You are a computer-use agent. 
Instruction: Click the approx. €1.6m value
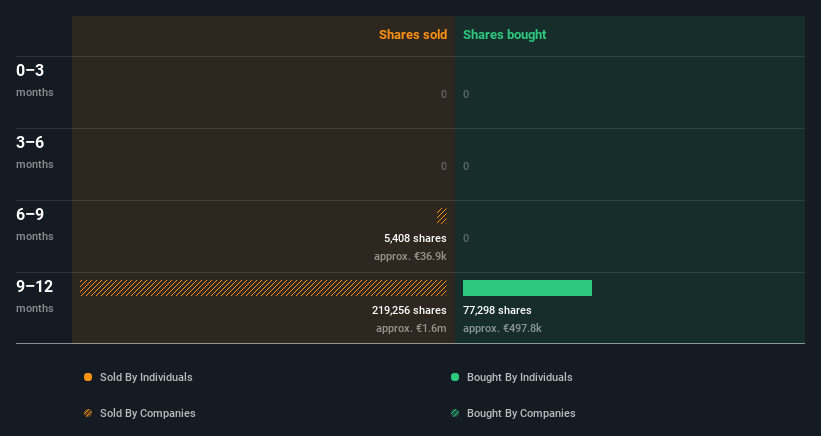[411, 328]
